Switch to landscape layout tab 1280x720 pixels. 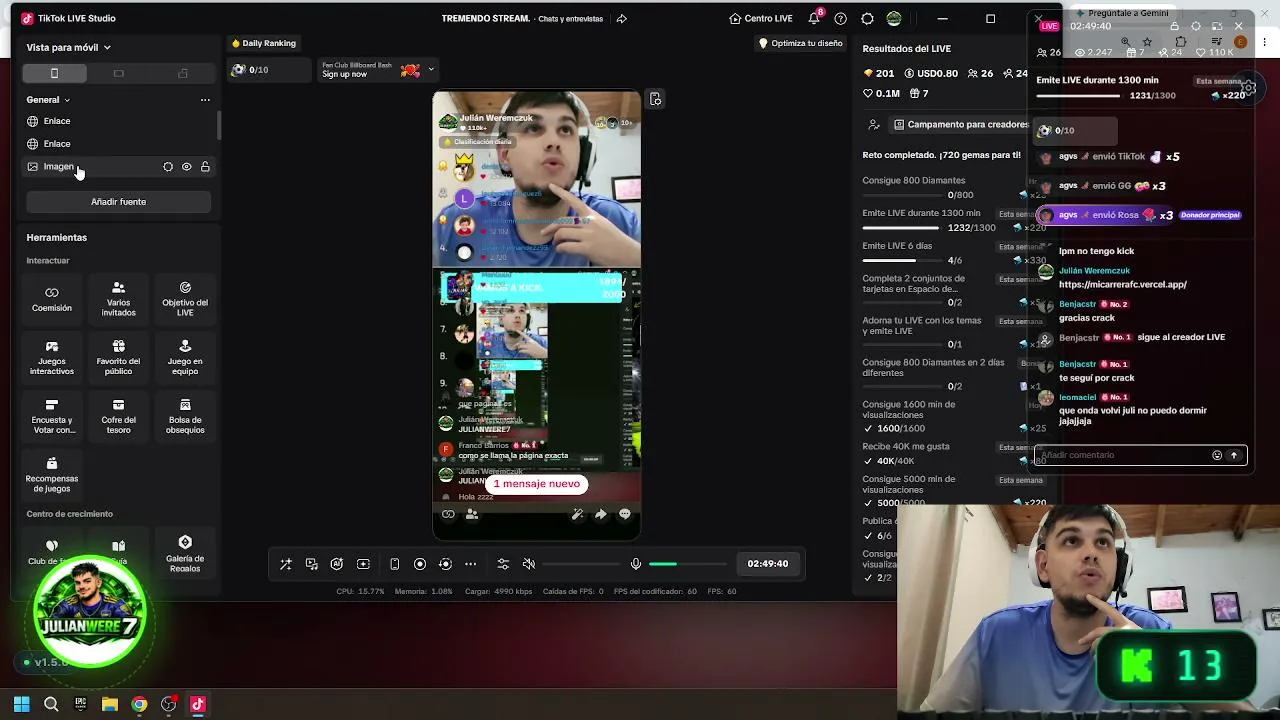[x=119, y=73]
